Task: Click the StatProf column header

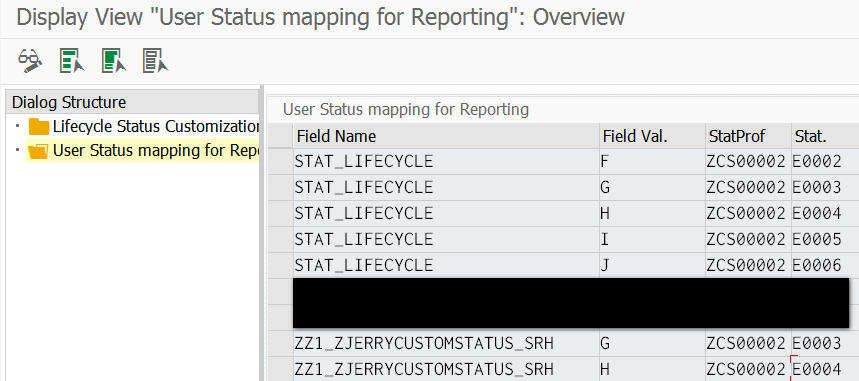Action: (748, 136)
